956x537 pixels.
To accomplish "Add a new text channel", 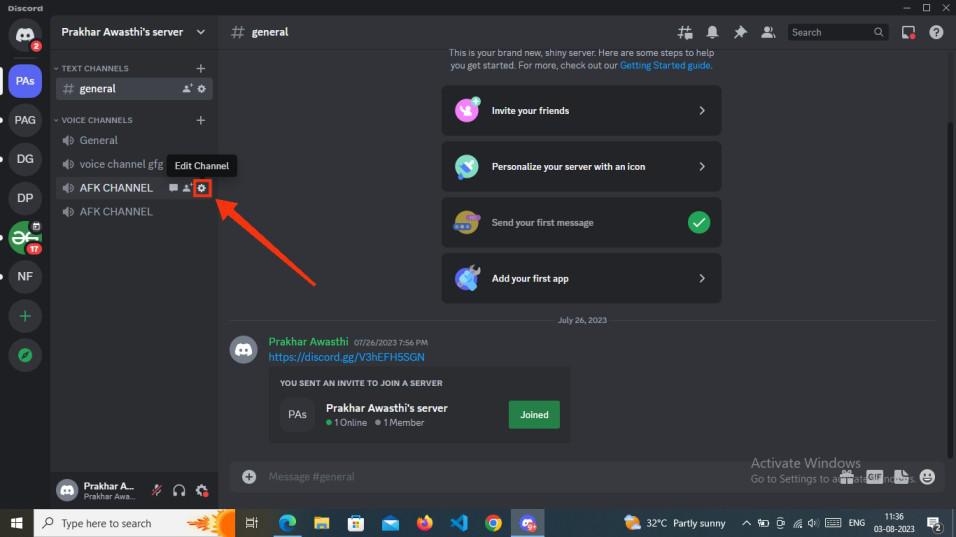I will [x=201, y=68].
